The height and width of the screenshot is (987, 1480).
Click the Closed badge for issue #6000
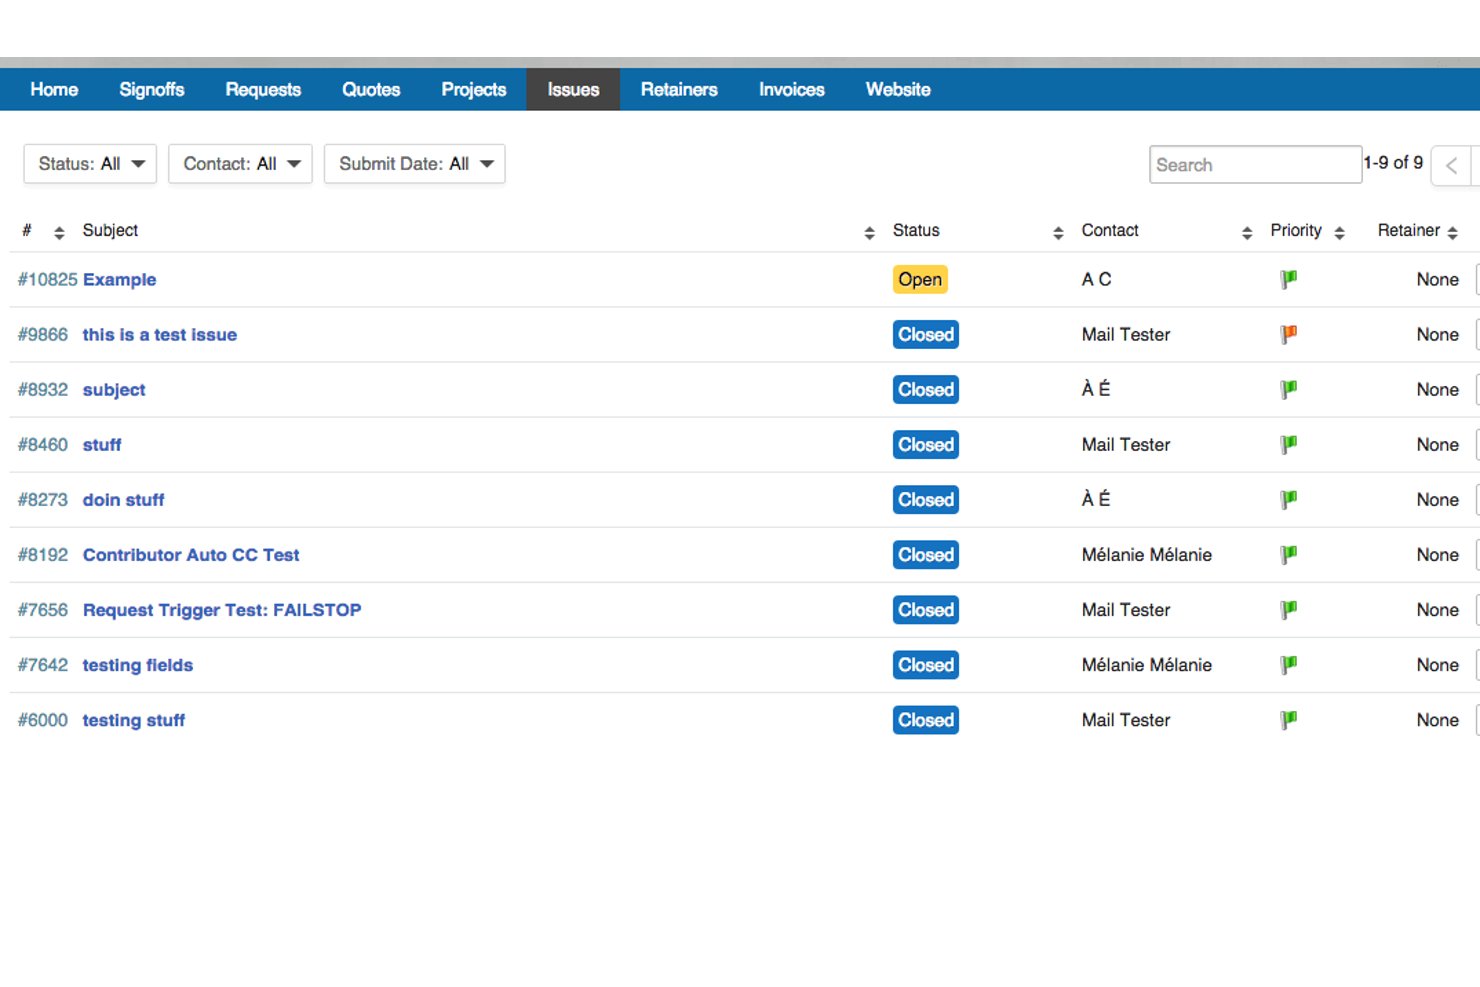click(x=926, y=719)
